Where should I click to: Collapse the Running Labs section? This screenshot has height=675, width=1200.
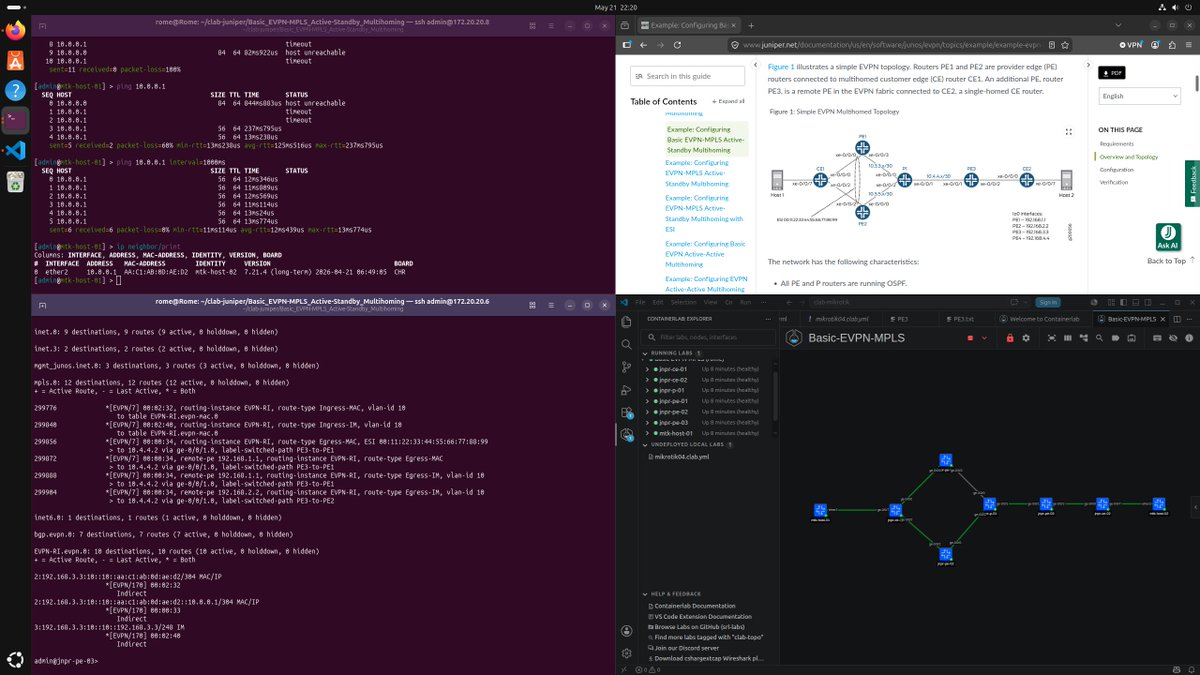[645, 353]
